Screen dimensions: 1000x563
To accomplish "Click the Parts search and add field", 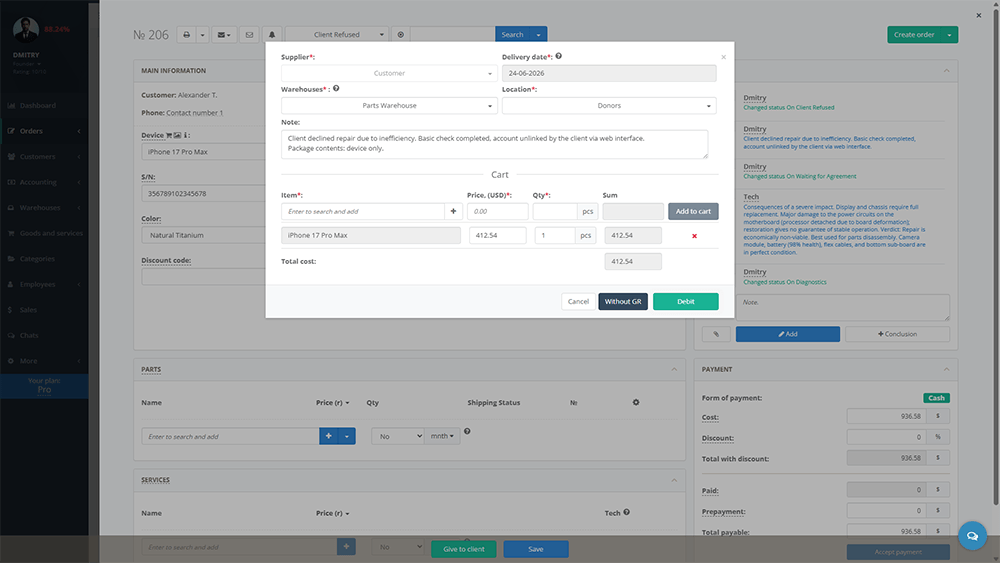I will pos(230,436).
